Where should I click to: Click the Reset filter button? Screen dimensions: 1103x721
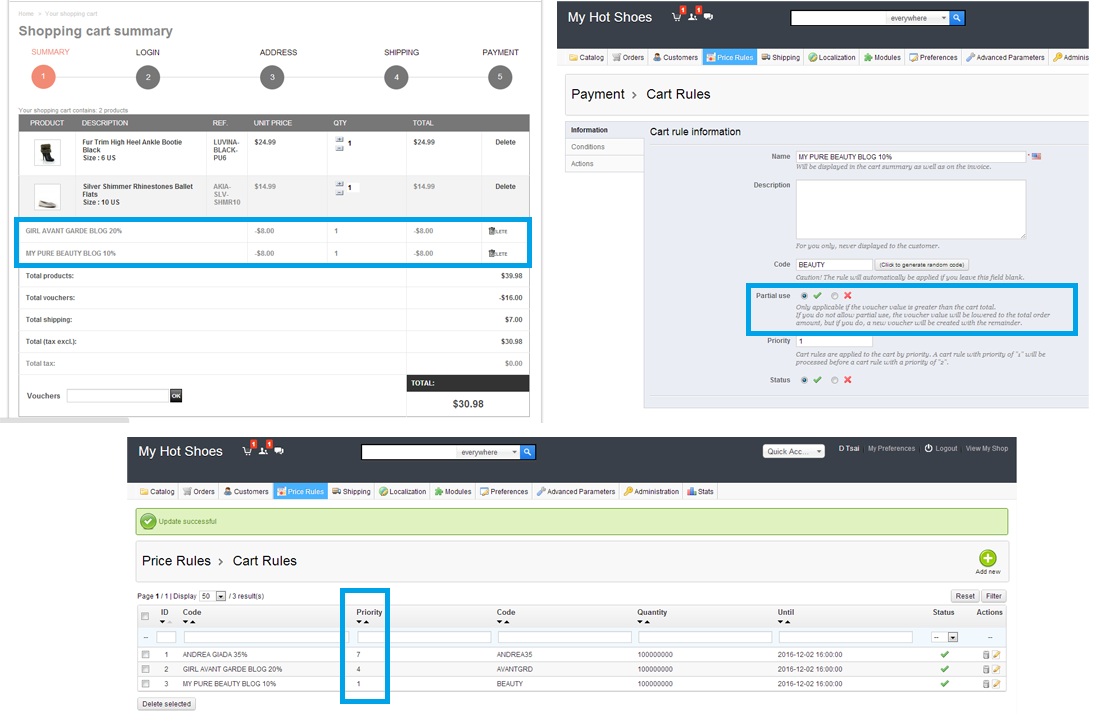(965, 596)
